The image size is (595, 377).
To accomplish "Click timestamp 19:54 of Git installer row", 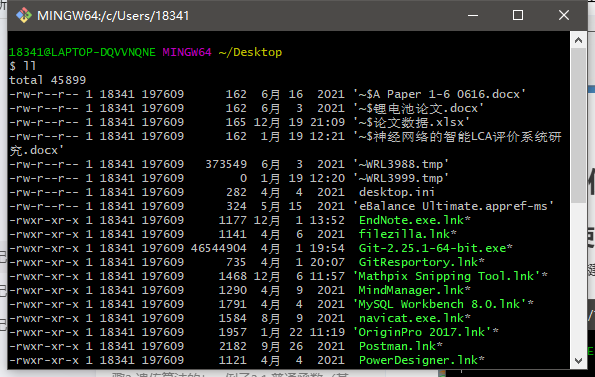I will (x=327, y=248).
